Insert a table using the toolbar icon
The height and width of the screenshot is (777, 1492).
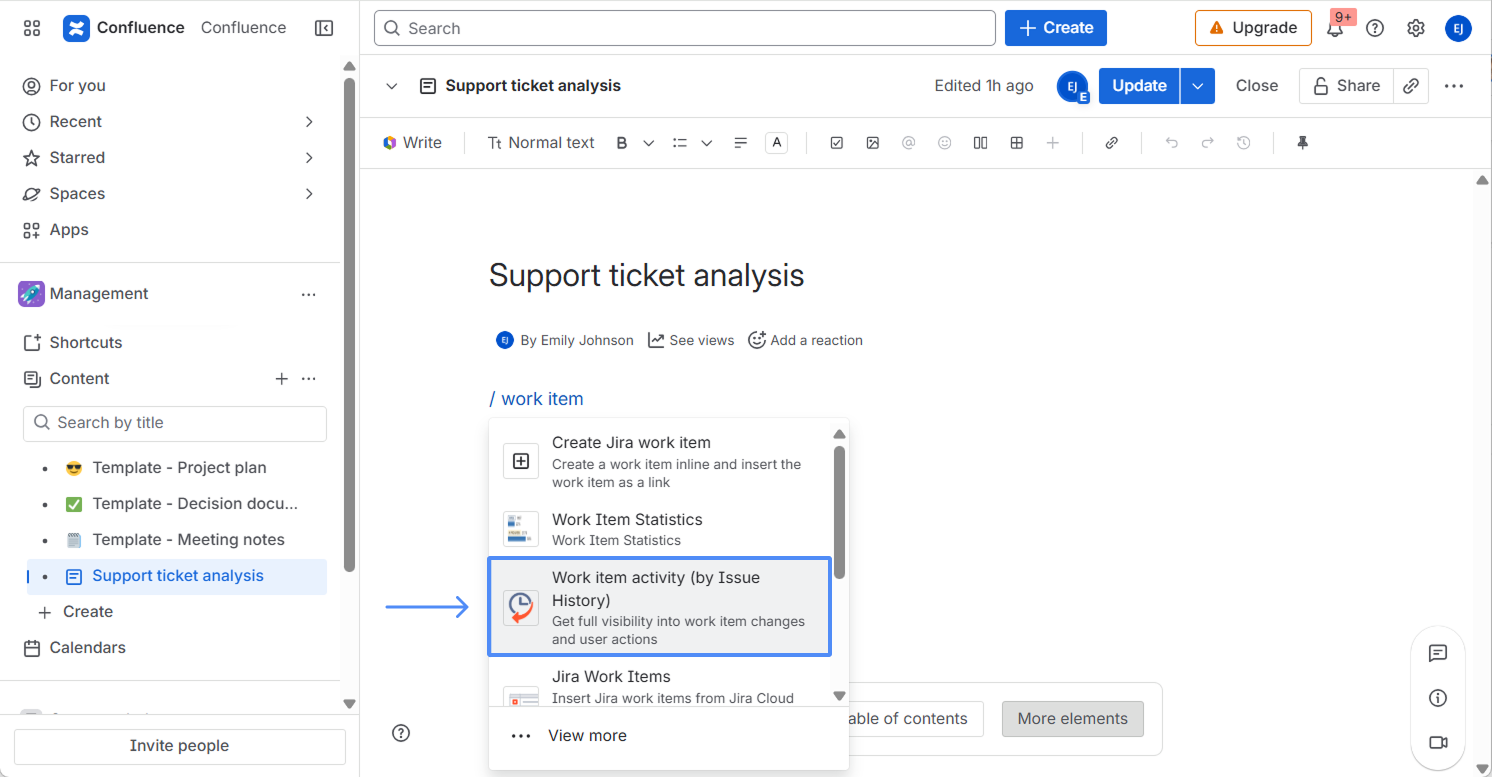point(1016,143)
